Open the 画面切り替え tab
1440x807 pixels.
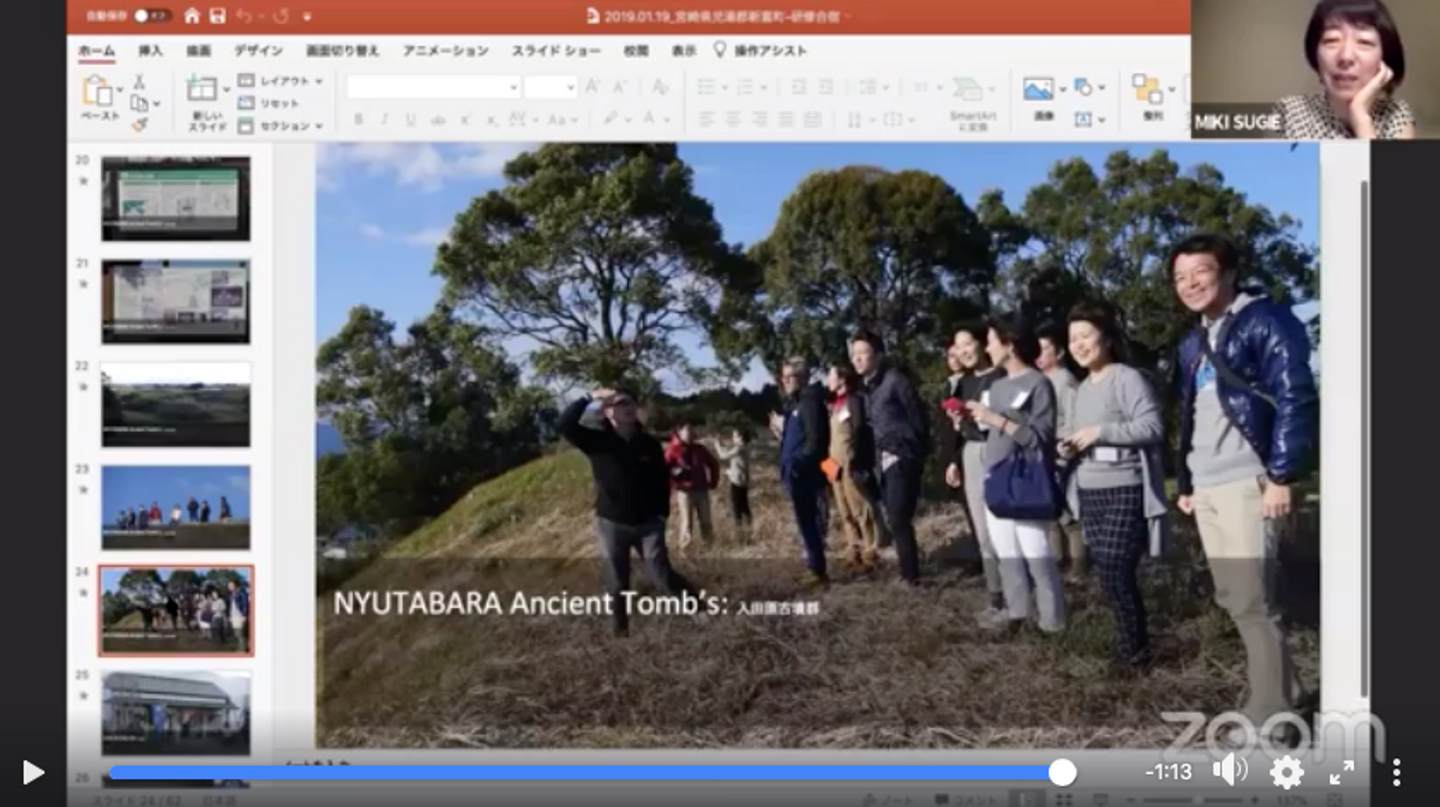[343, 51]
